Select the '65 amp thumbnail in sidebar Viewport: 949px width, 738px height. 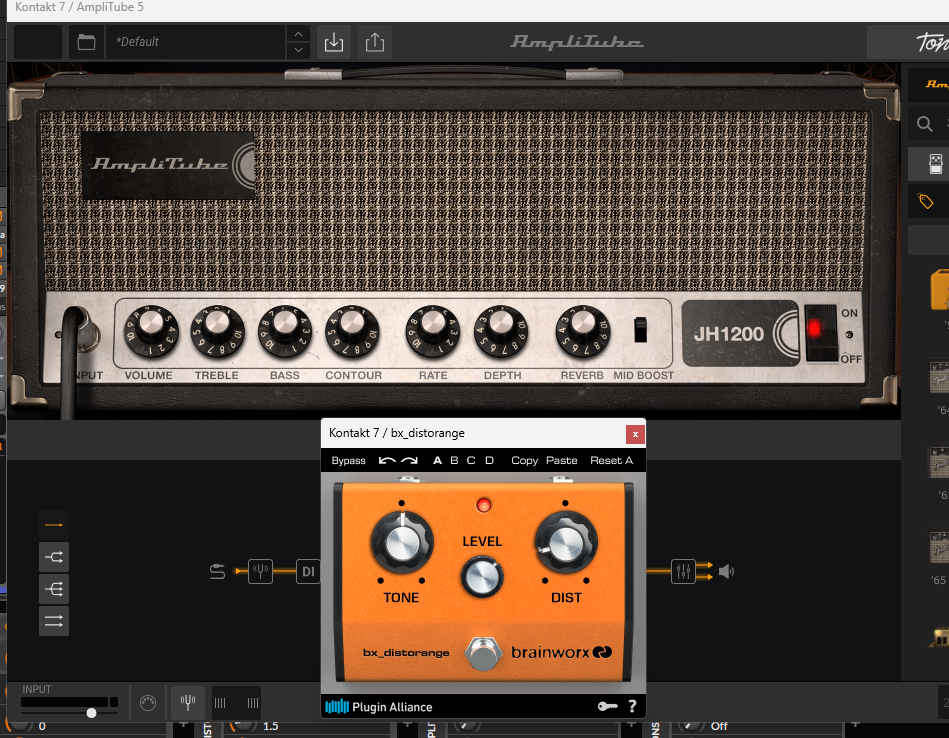(939, 547)
